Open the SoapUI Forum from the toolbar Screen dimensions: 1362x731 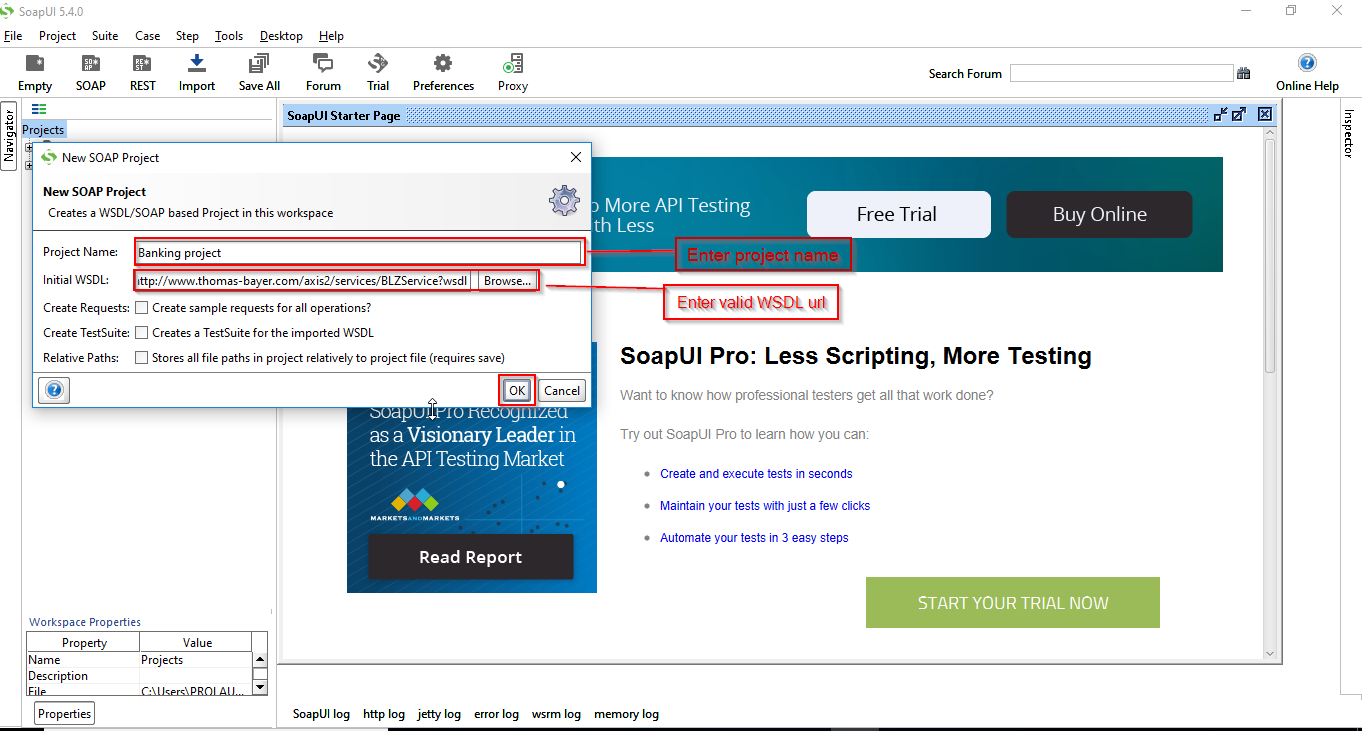click(x=322, y=70)
